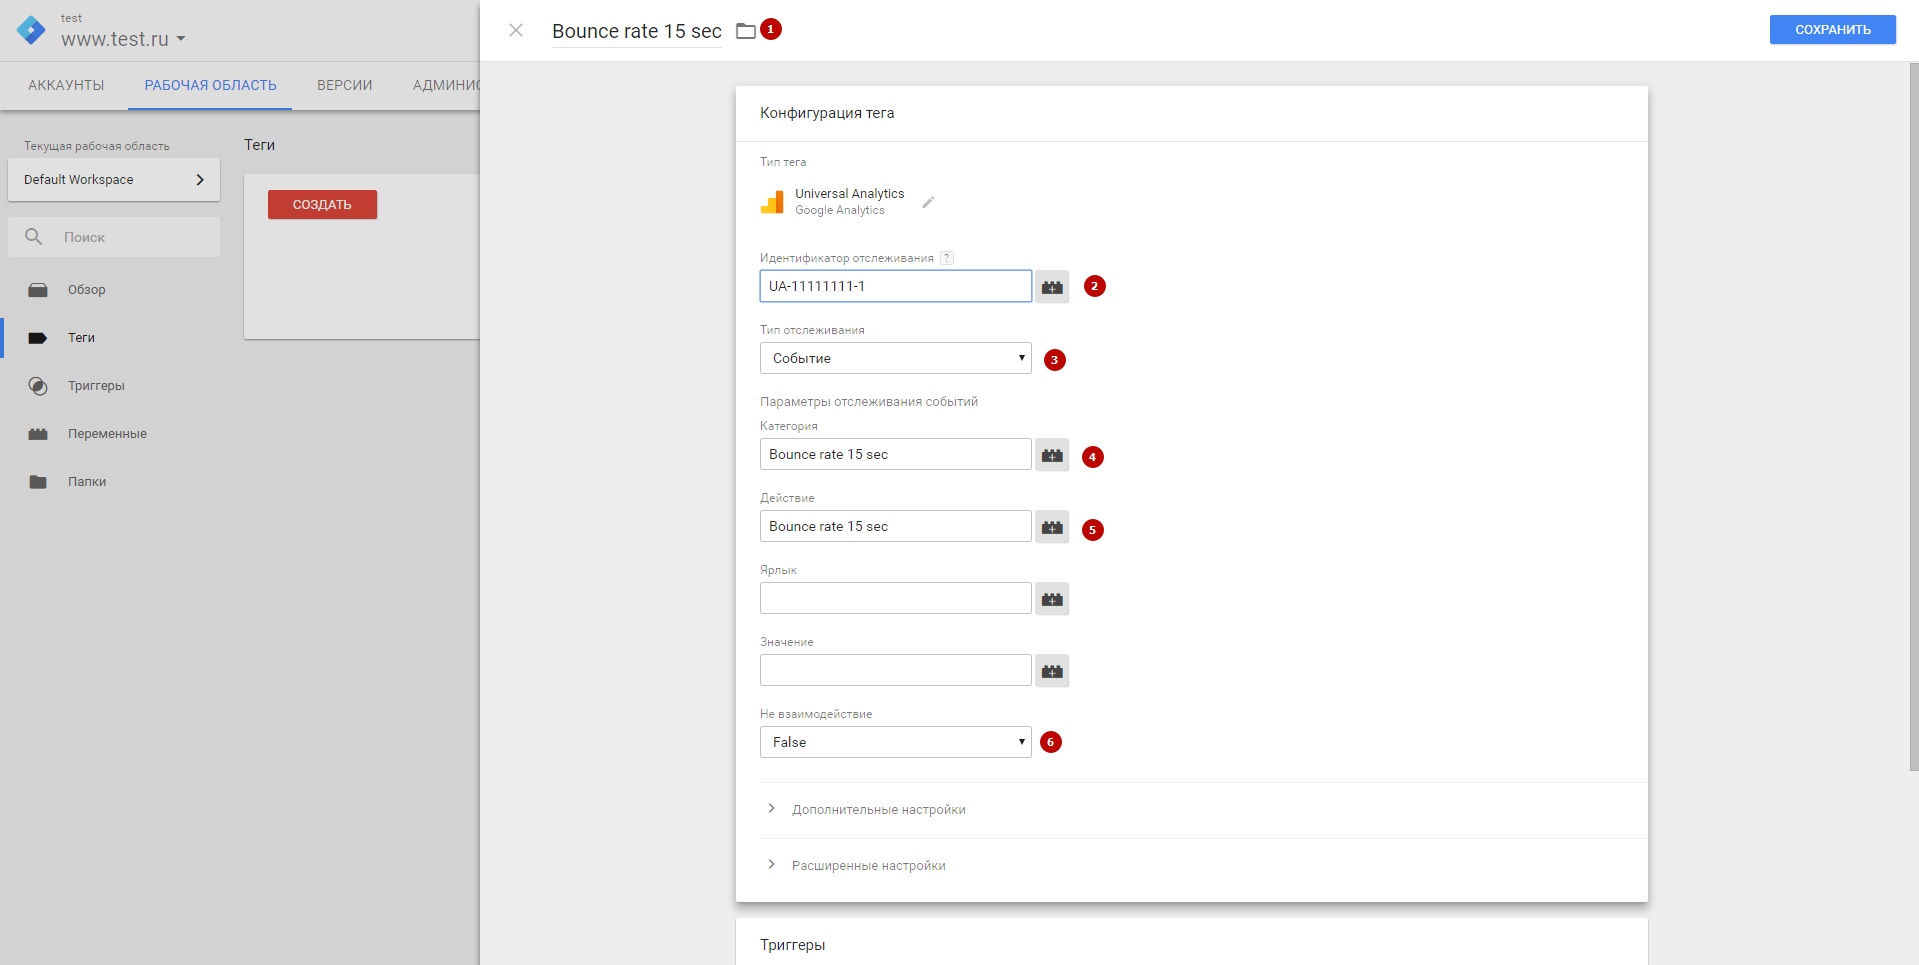
Task: Open www.test.ru container dropdown
Action: (x=123, y=39)
